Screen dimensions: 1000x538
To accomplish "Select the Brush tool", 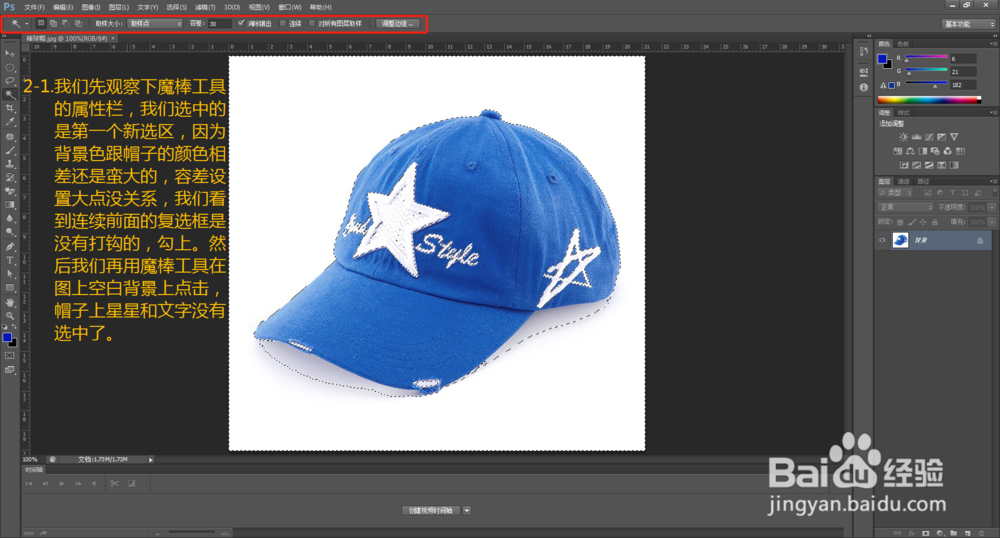I will (x=10, y=150).
